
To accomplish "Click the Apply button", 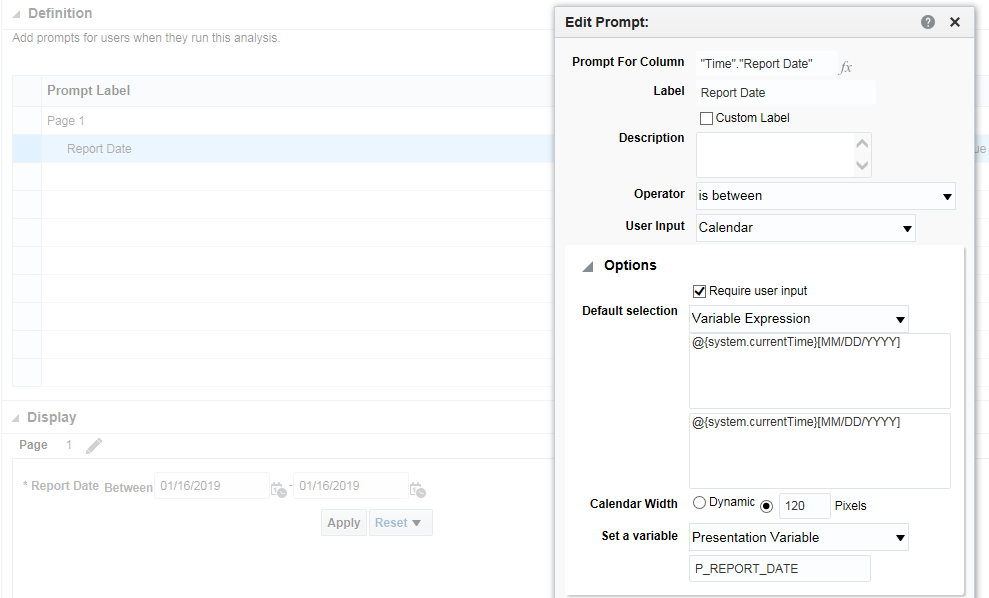I will tap(343, 522).
